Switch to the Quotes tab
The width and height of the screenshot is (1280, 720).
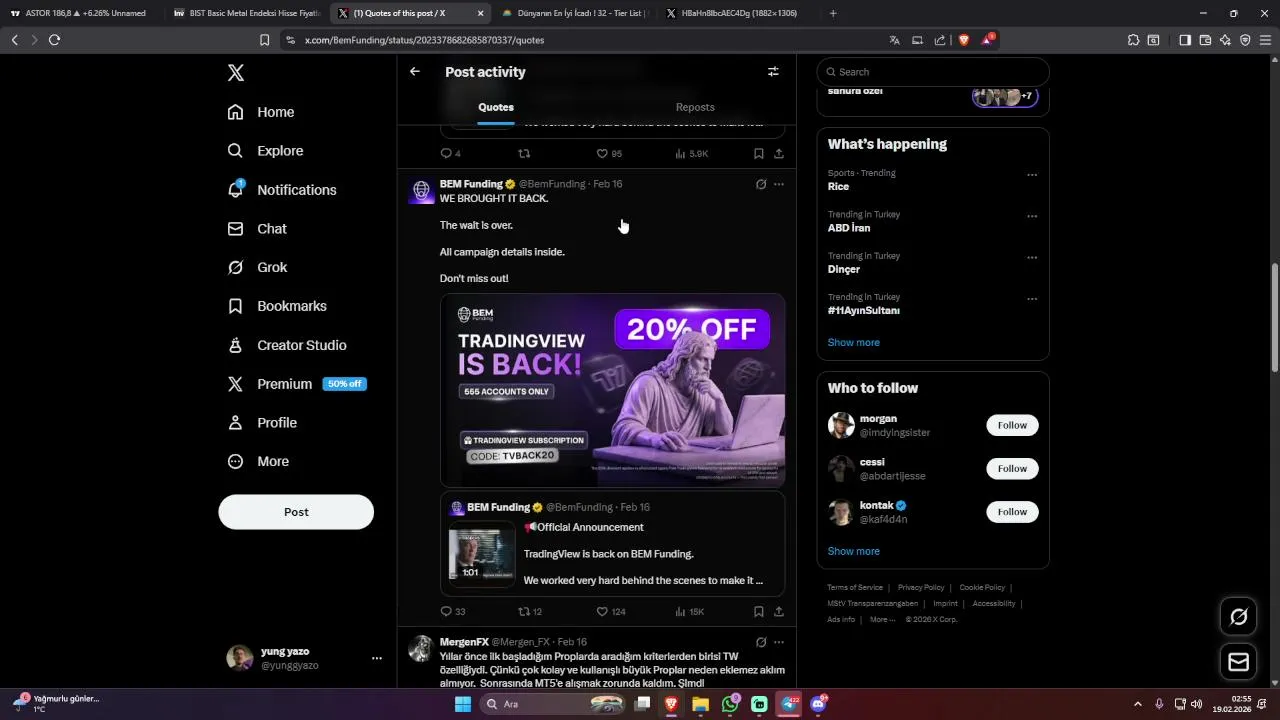[496, 107]
